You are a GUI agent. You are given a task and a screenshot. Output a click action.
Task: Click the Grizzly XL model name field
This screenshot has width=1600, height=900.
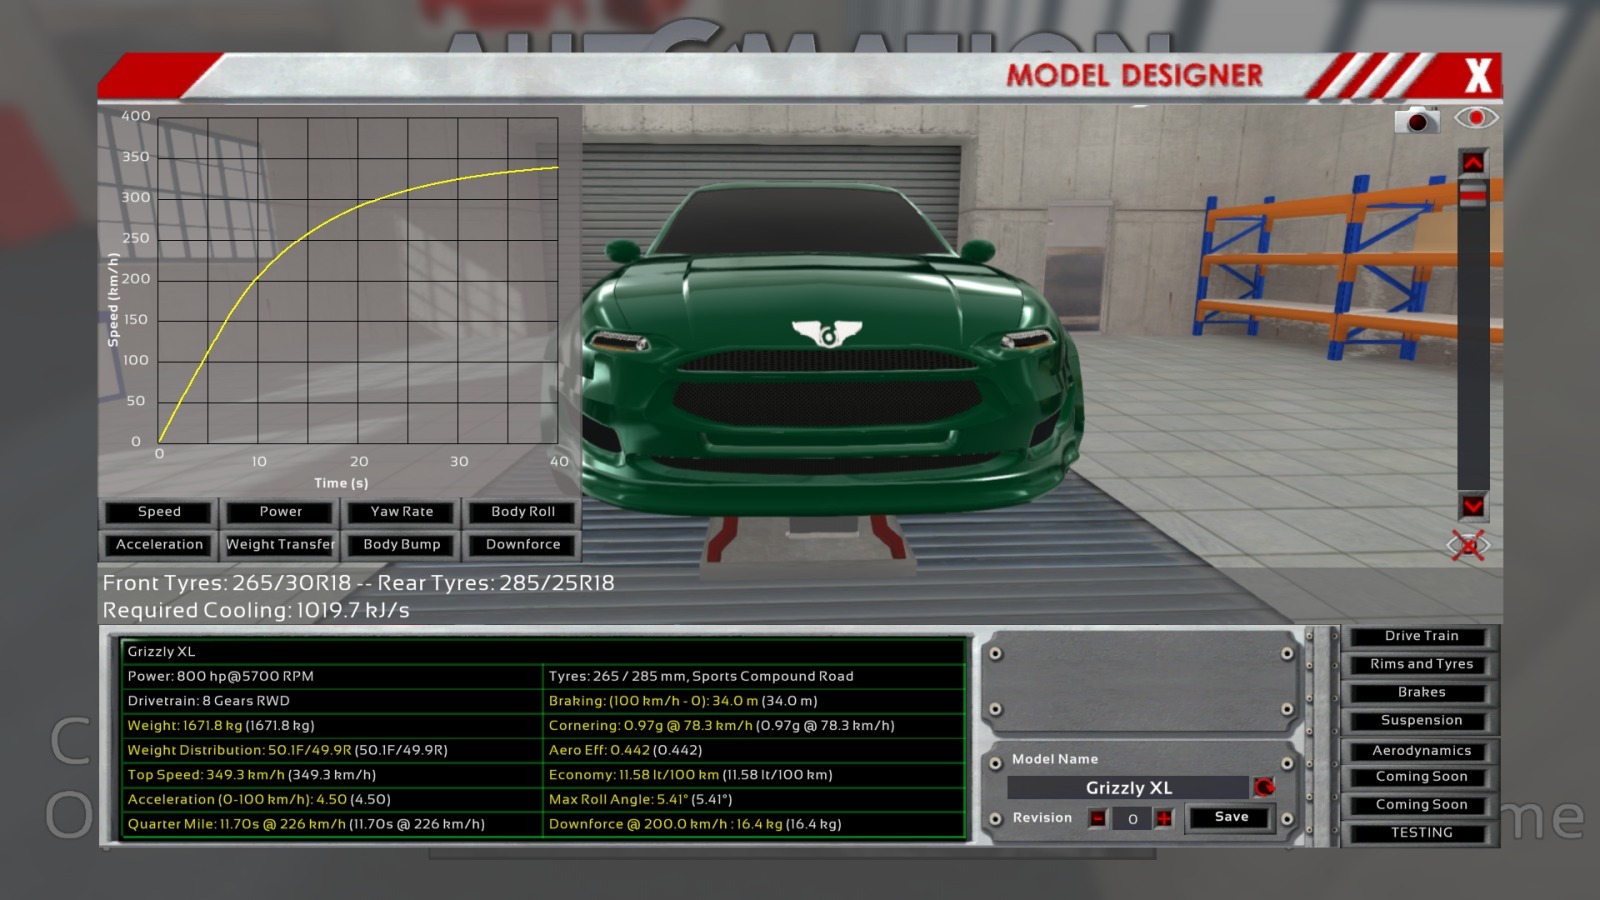[1128, 788]
